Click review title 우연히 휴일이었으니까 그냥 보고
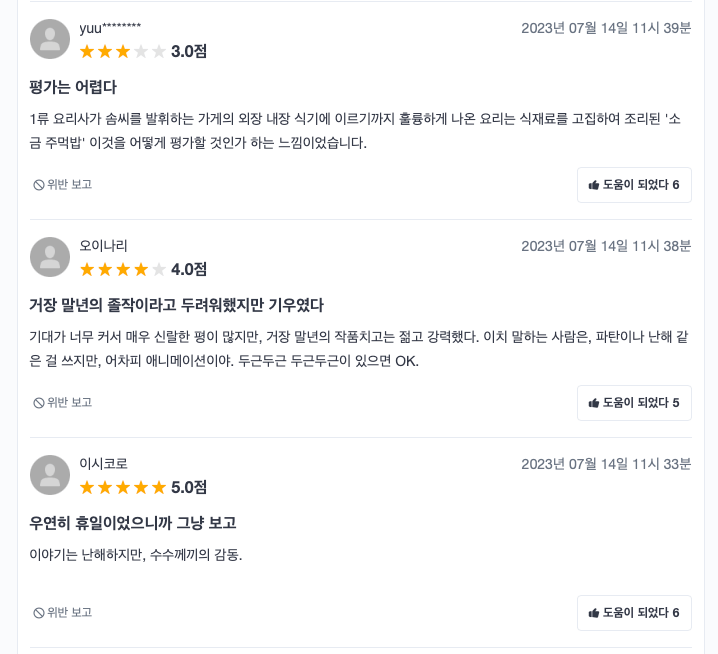Screen dimensions: 718x654 tap(133, 523)
